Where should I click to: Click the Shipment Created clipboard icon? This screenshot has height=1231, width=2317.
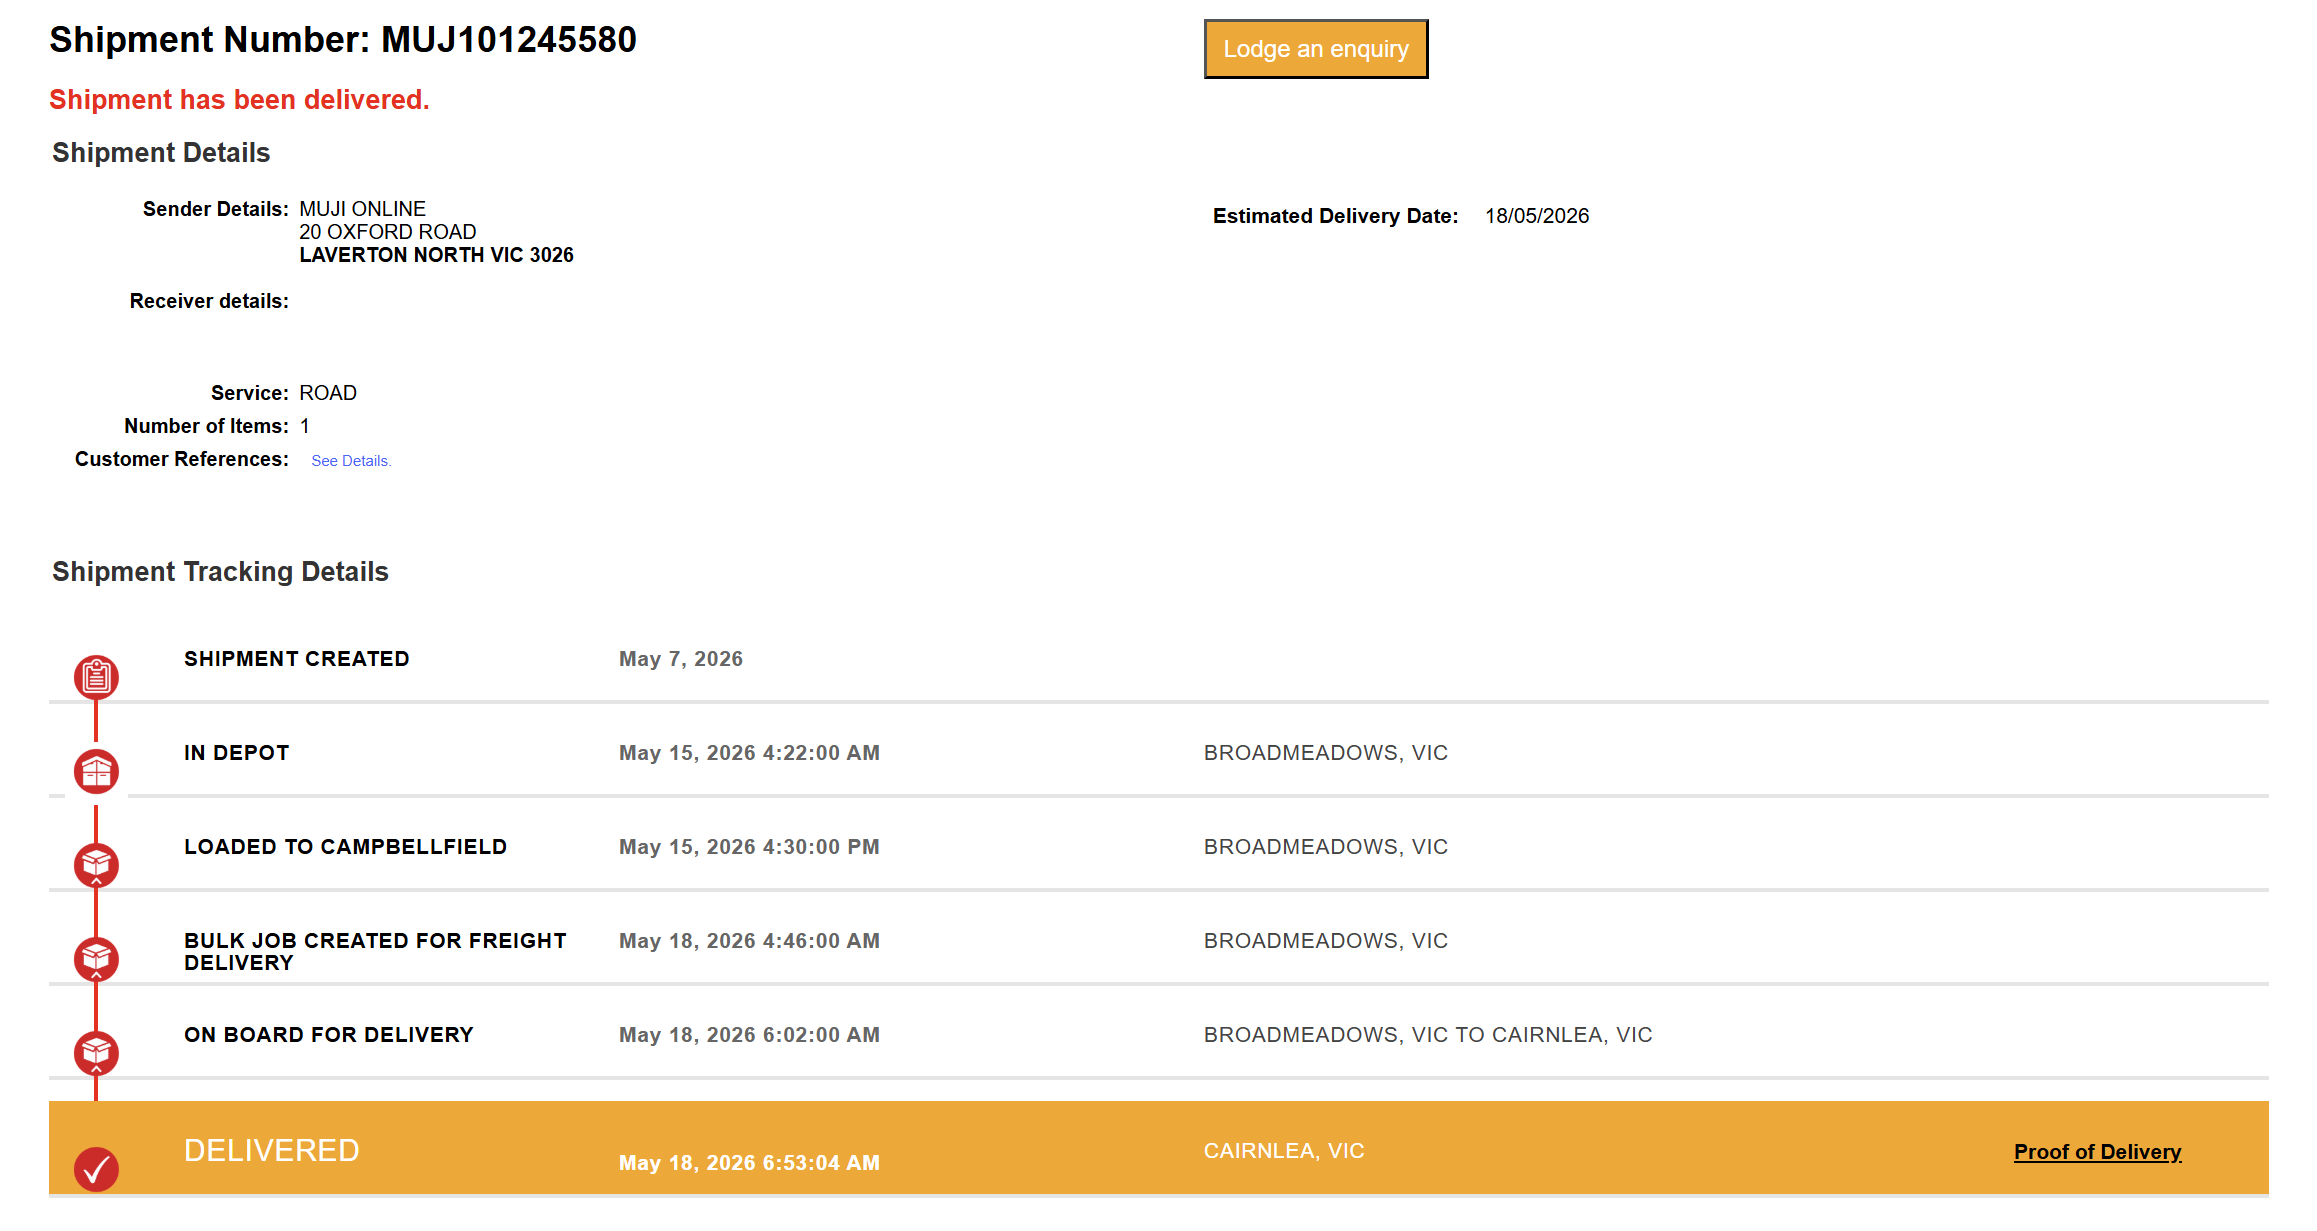96,678
